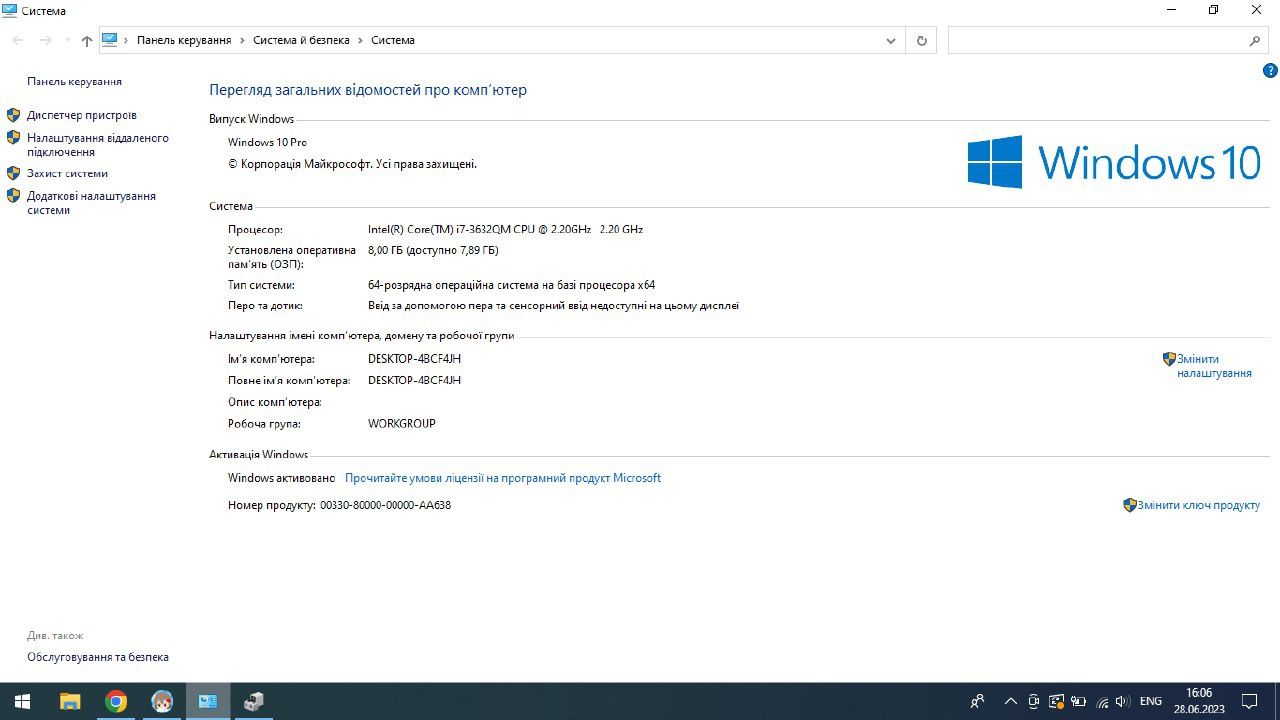The width and height of the screenshot is (1280, 720).
Task: Open Налаштування віддаленого підключення
Action: 98,145
